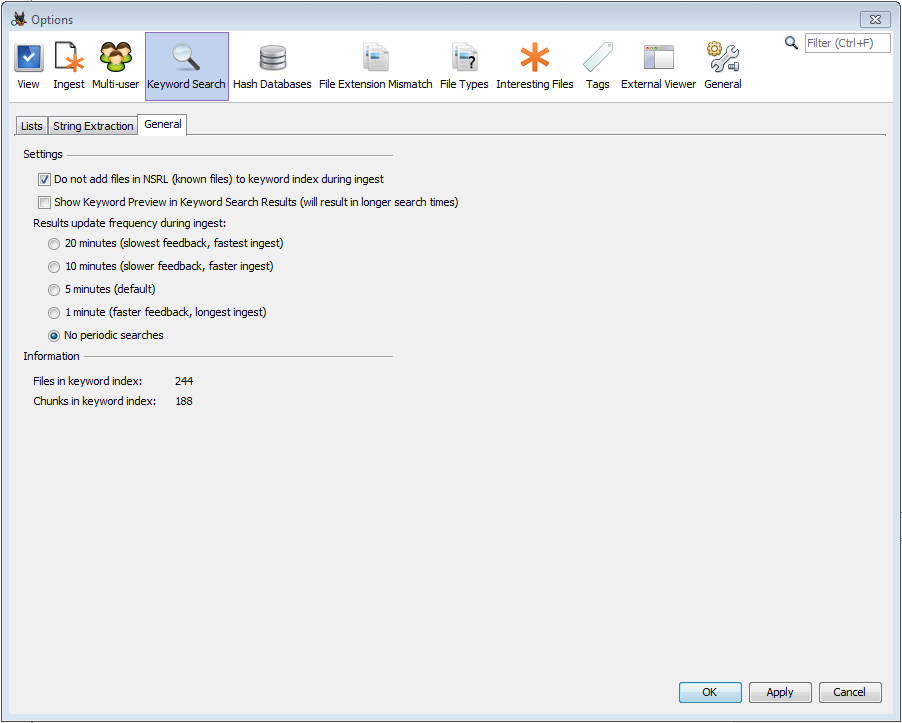Switch to the Lists tab

coord(30,125)
